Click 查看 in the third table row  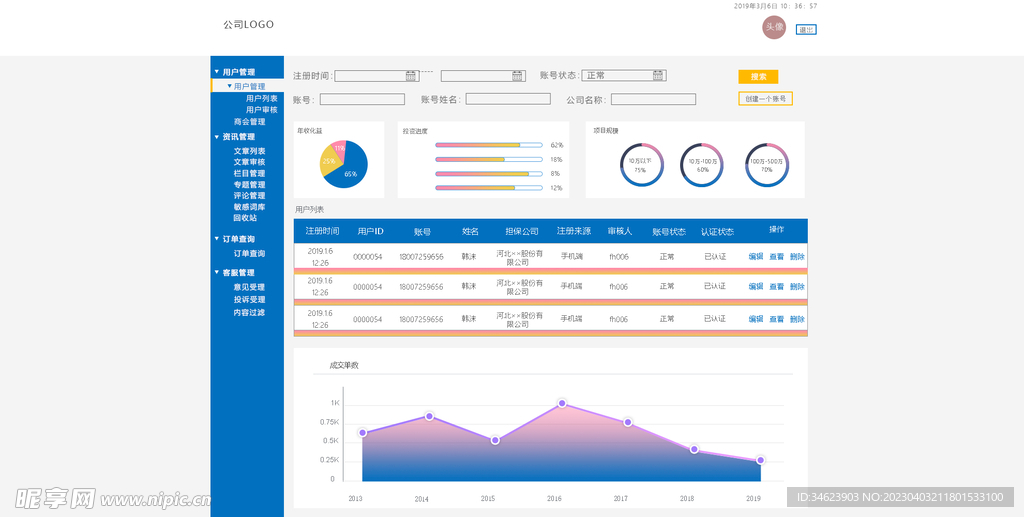tap(776, 319)
